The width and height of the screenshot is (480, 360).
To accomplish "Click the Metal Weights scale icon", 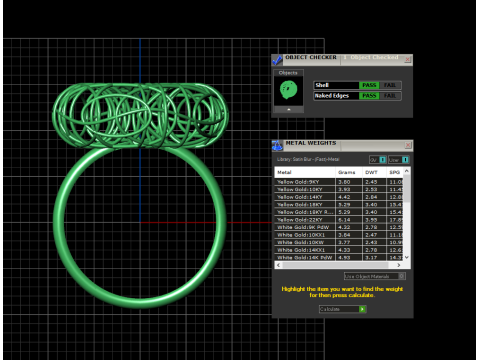I will click(277, 145).
